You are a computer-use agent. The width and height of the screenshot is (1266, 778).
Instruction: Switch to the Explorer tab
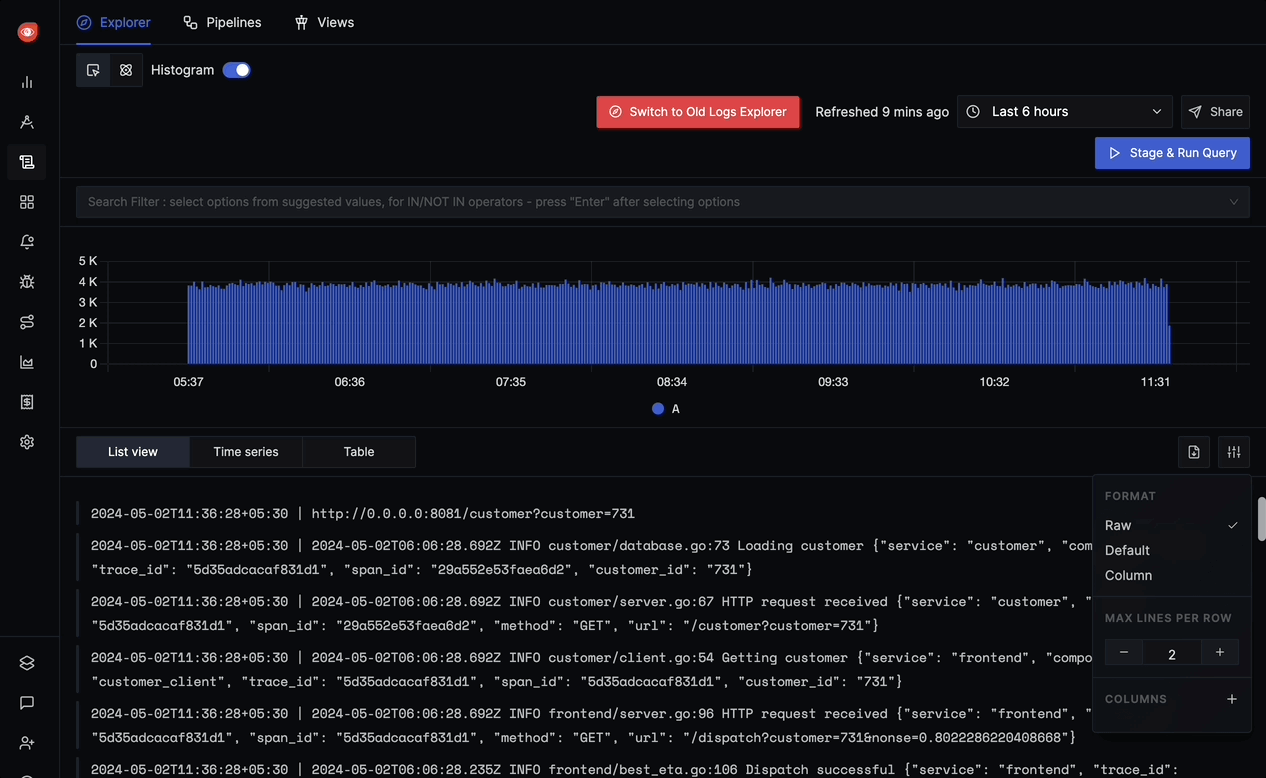tap(114, 22)
